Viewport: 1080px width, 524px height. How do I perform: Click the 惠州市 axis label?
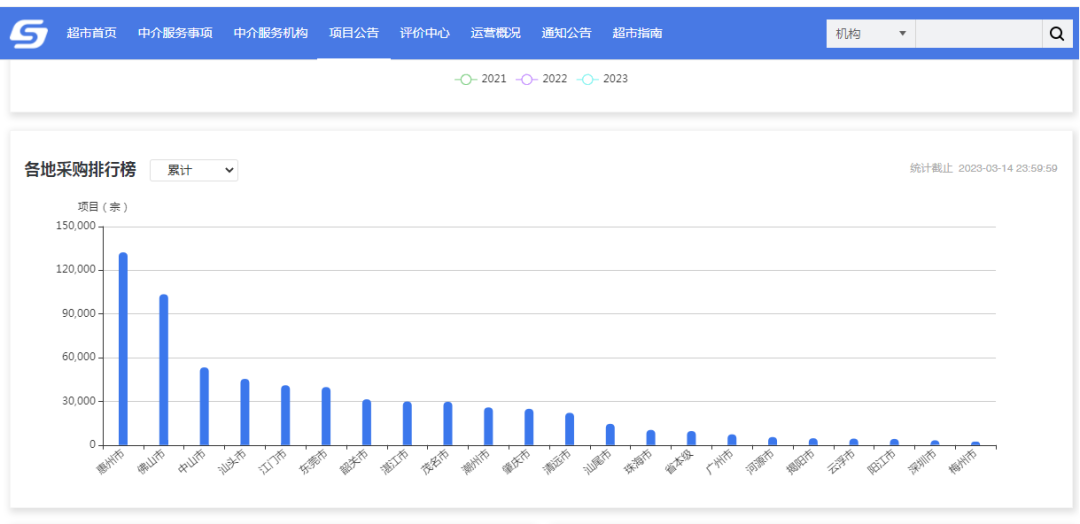tap(112, 463)
